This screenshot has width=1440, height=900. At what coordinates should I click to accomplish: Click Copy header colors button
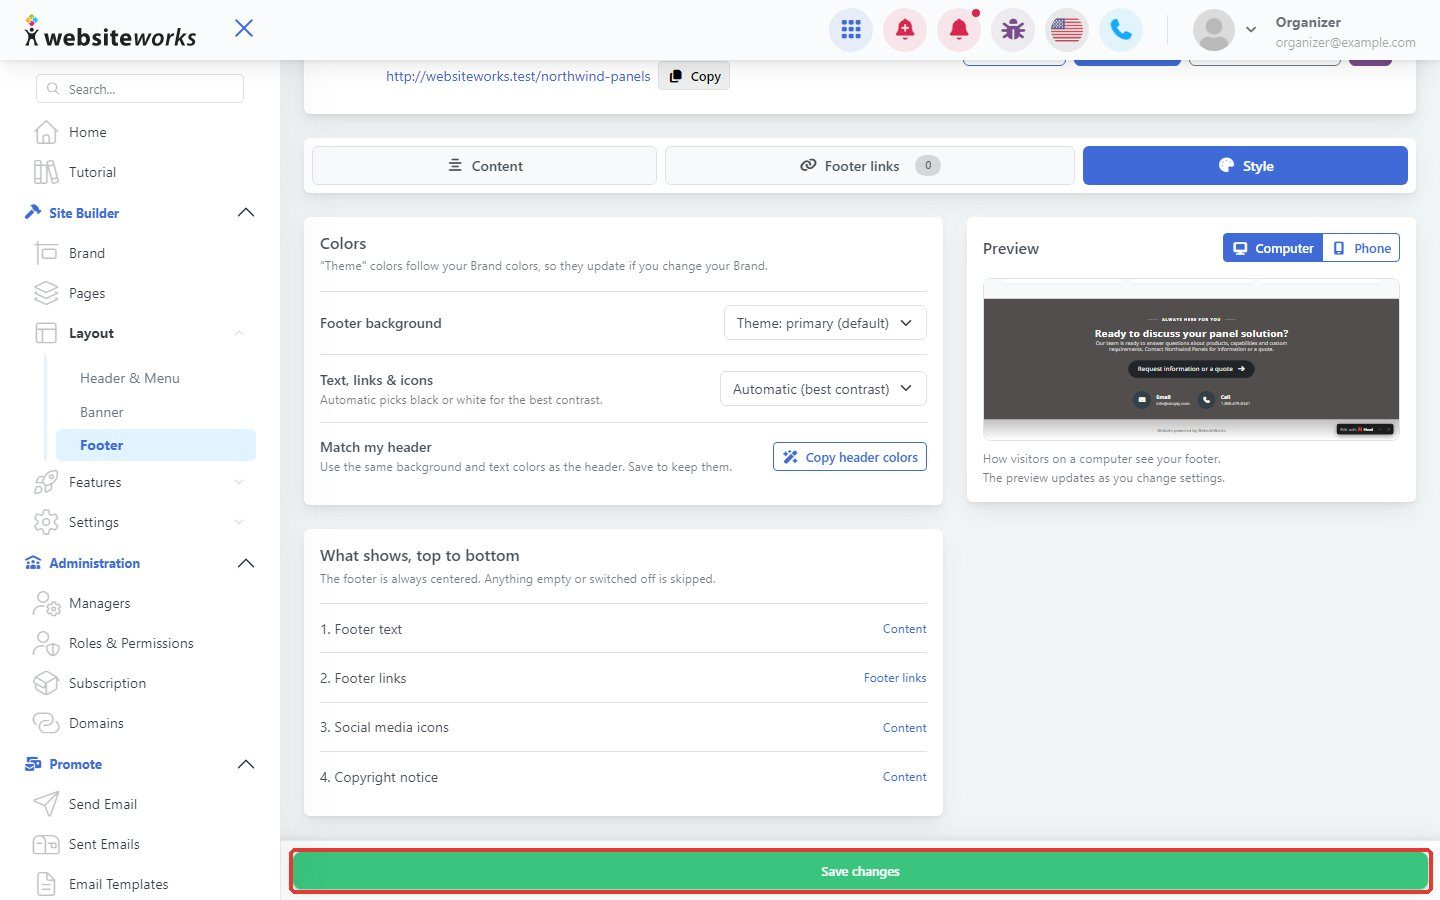[x=850, y=457]
